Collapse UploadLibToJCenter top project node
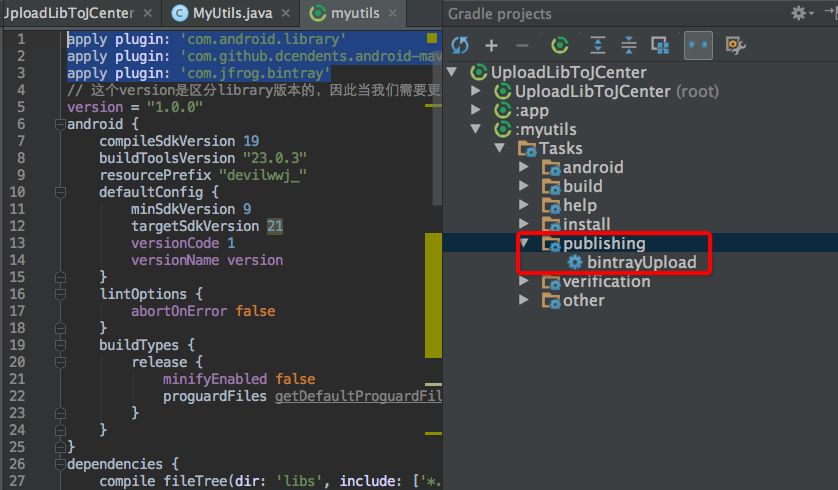The height and width of the screenshot is (490, 838). (452, 72)
